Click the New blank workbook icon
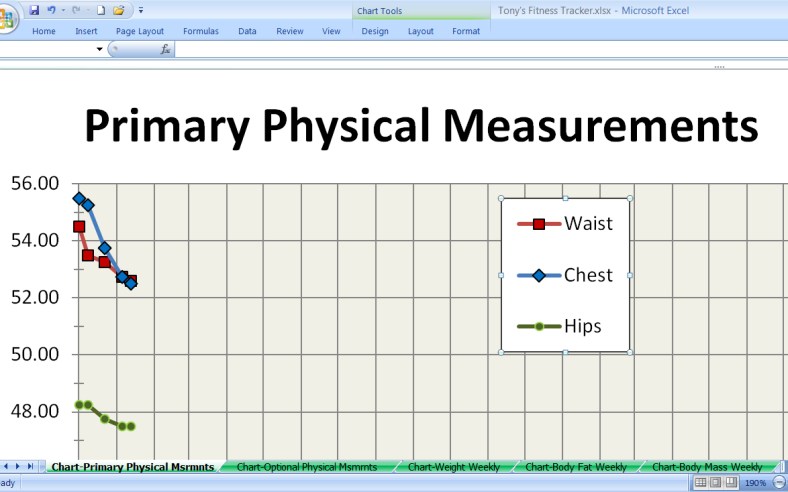Image resolution: width=788 pixels, height=492 pixels. [x=101, y=10]
